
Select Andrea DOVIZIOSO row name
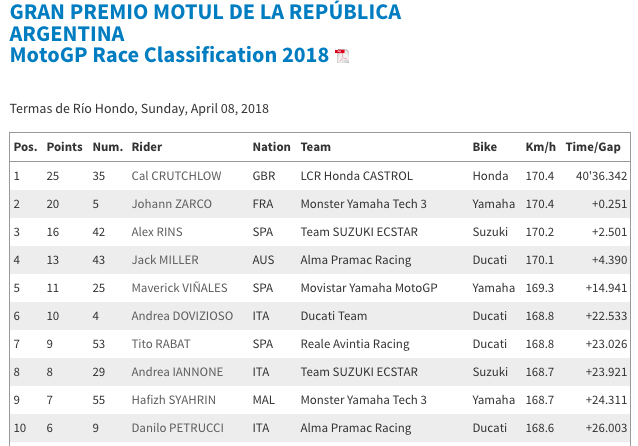coord(184,316)
